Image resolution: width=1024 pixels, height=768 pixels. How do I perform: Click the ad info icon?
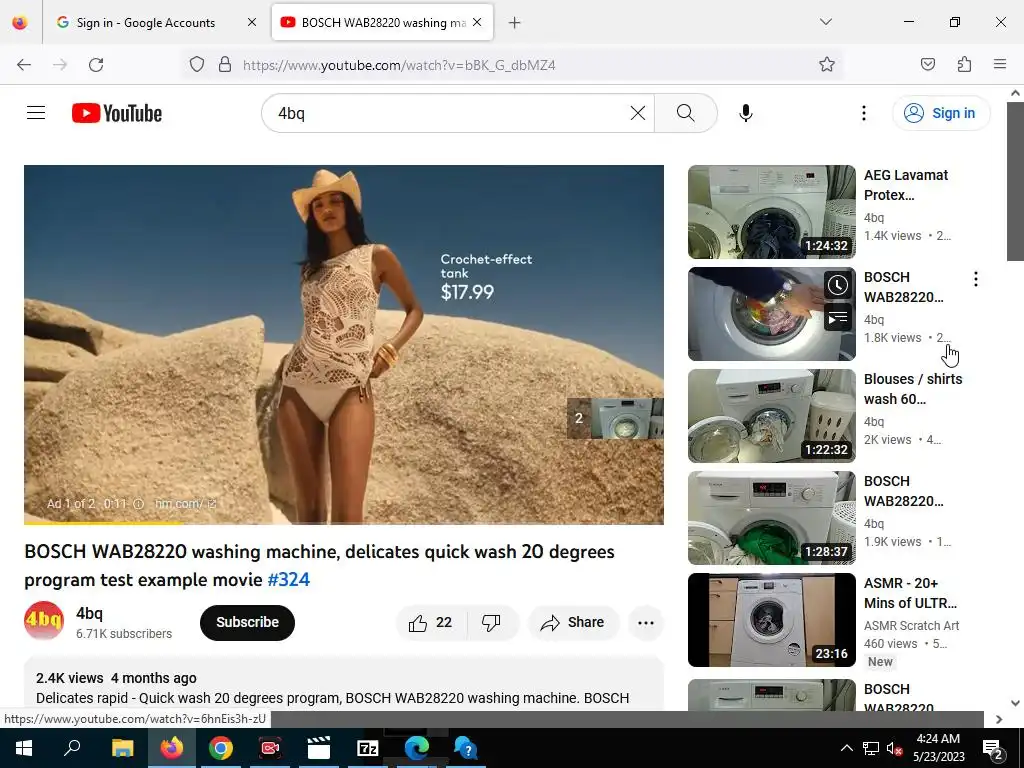pyautogui.click(x=138, y=504)
